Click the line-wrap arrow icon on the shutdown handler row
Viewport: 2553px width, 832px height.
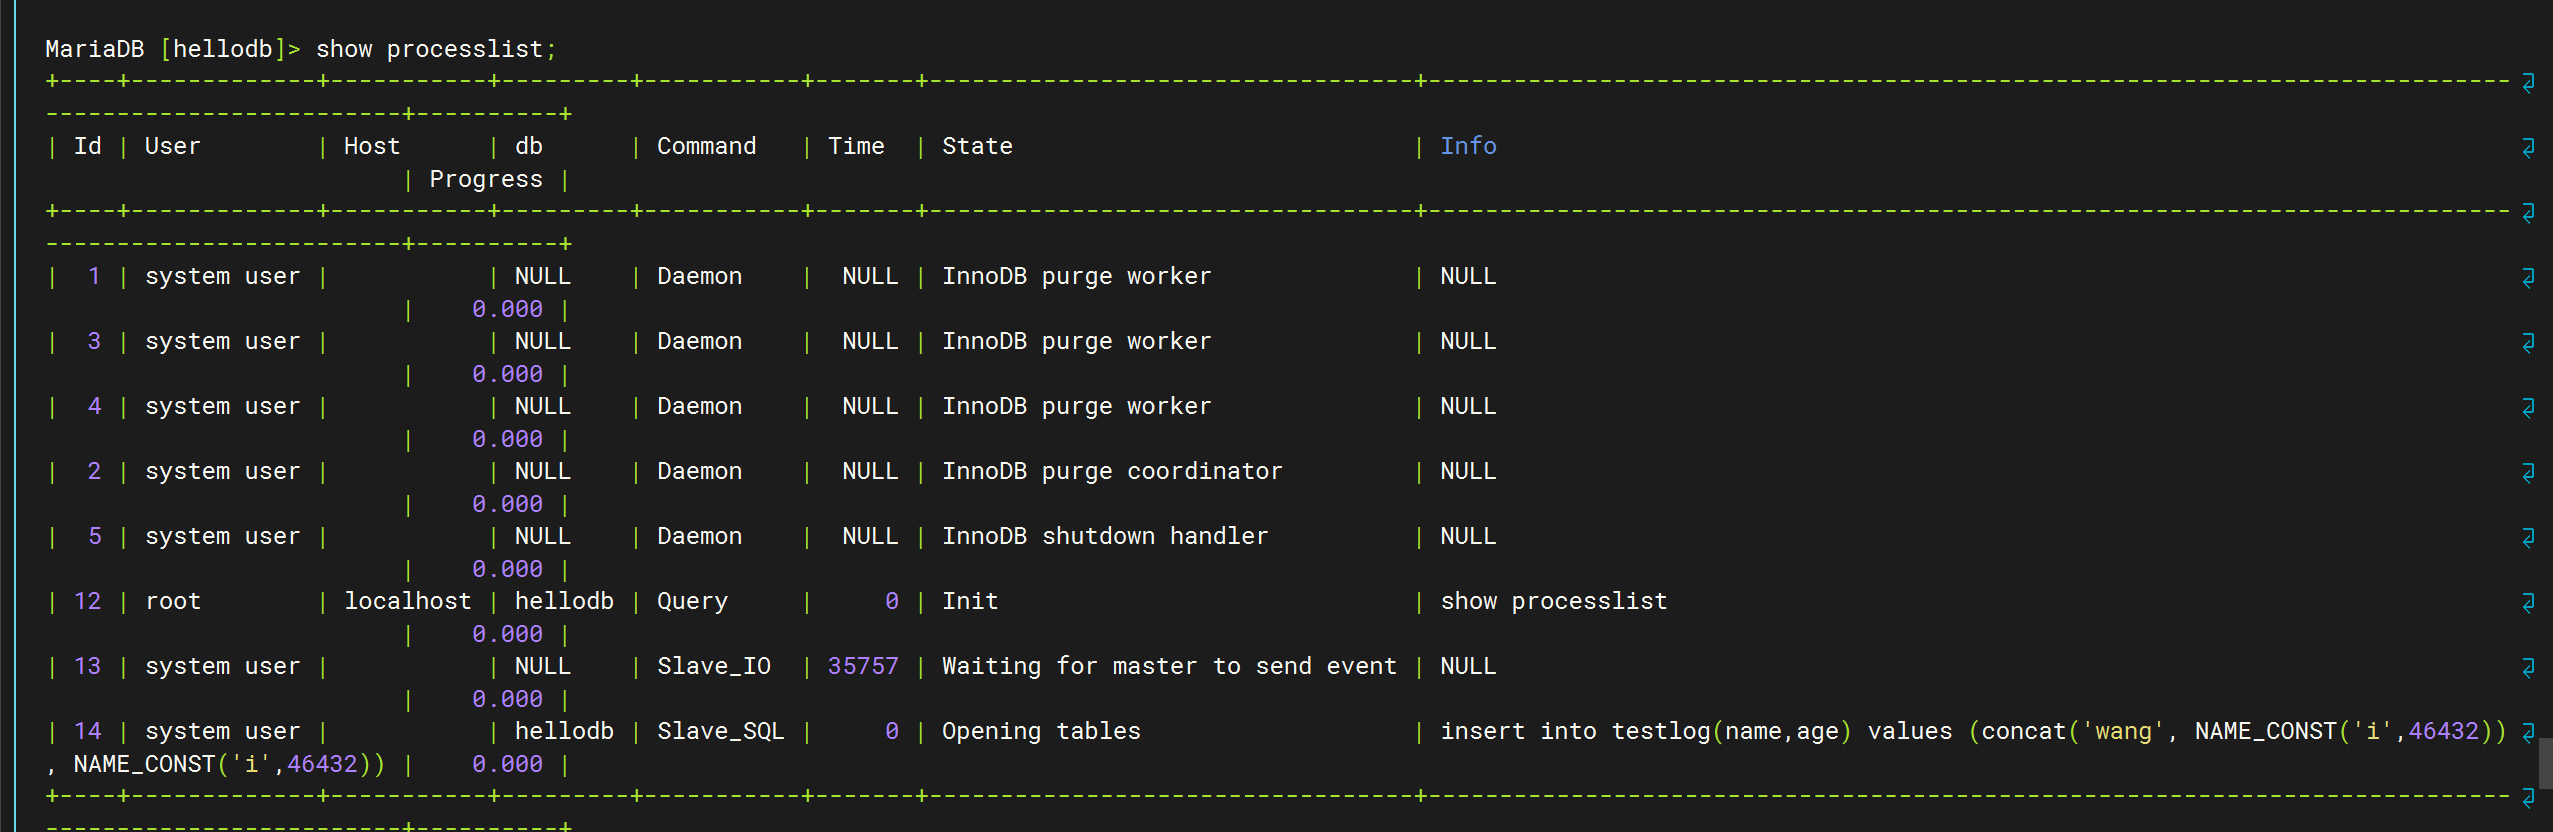pyautogui.click(x=2528, y=538)
